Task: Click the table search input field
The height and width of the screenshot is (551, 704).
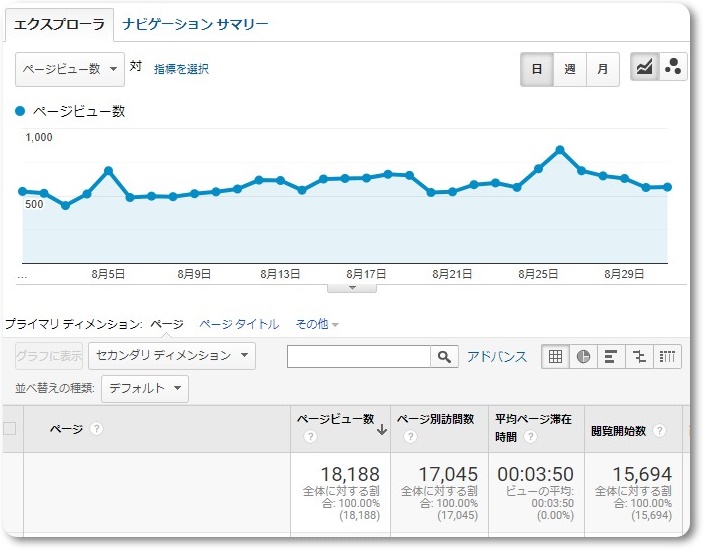Action: 359,357
